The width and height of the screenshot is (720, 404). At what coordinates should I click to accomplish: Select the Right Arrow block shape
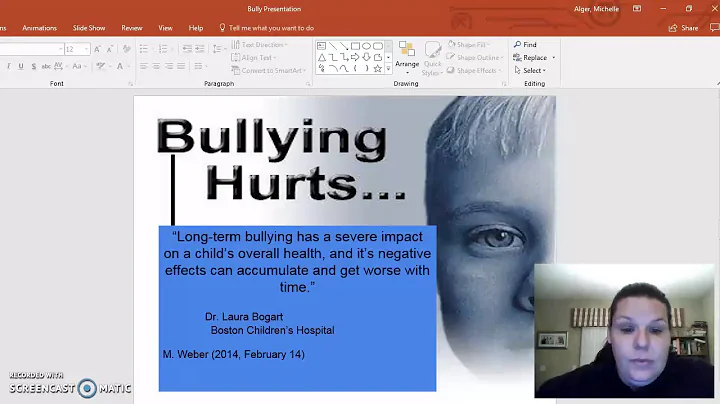[355, 57]
